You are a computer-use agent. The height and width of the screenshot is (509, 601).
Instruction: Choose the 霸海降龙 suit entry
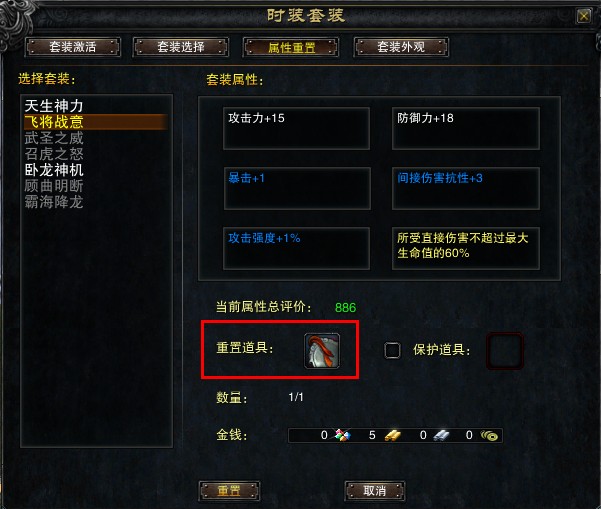(54, 202)
